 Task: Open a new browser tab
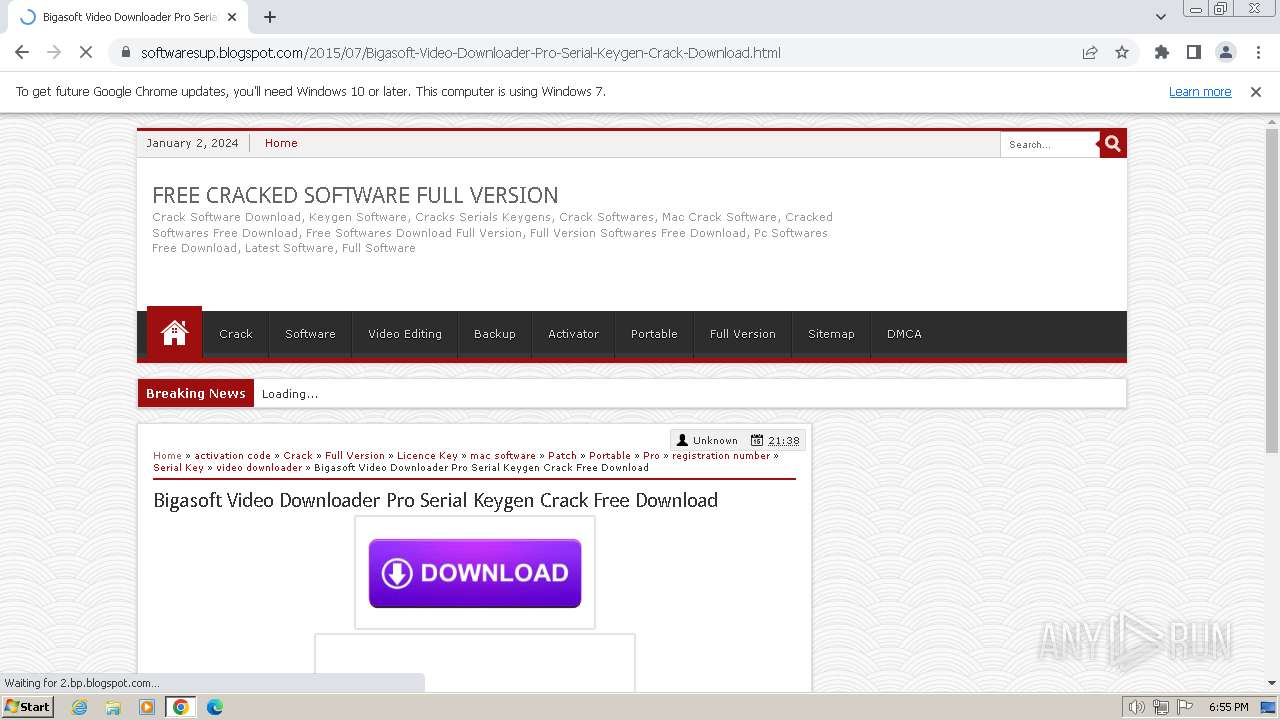coord(270,17)
